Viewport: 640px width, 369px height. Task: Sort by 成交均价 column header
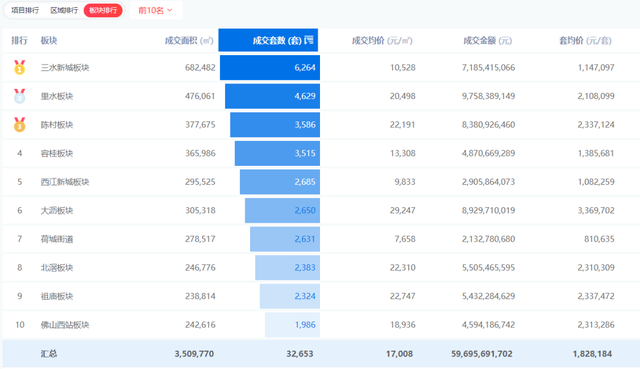coord(382,40)
